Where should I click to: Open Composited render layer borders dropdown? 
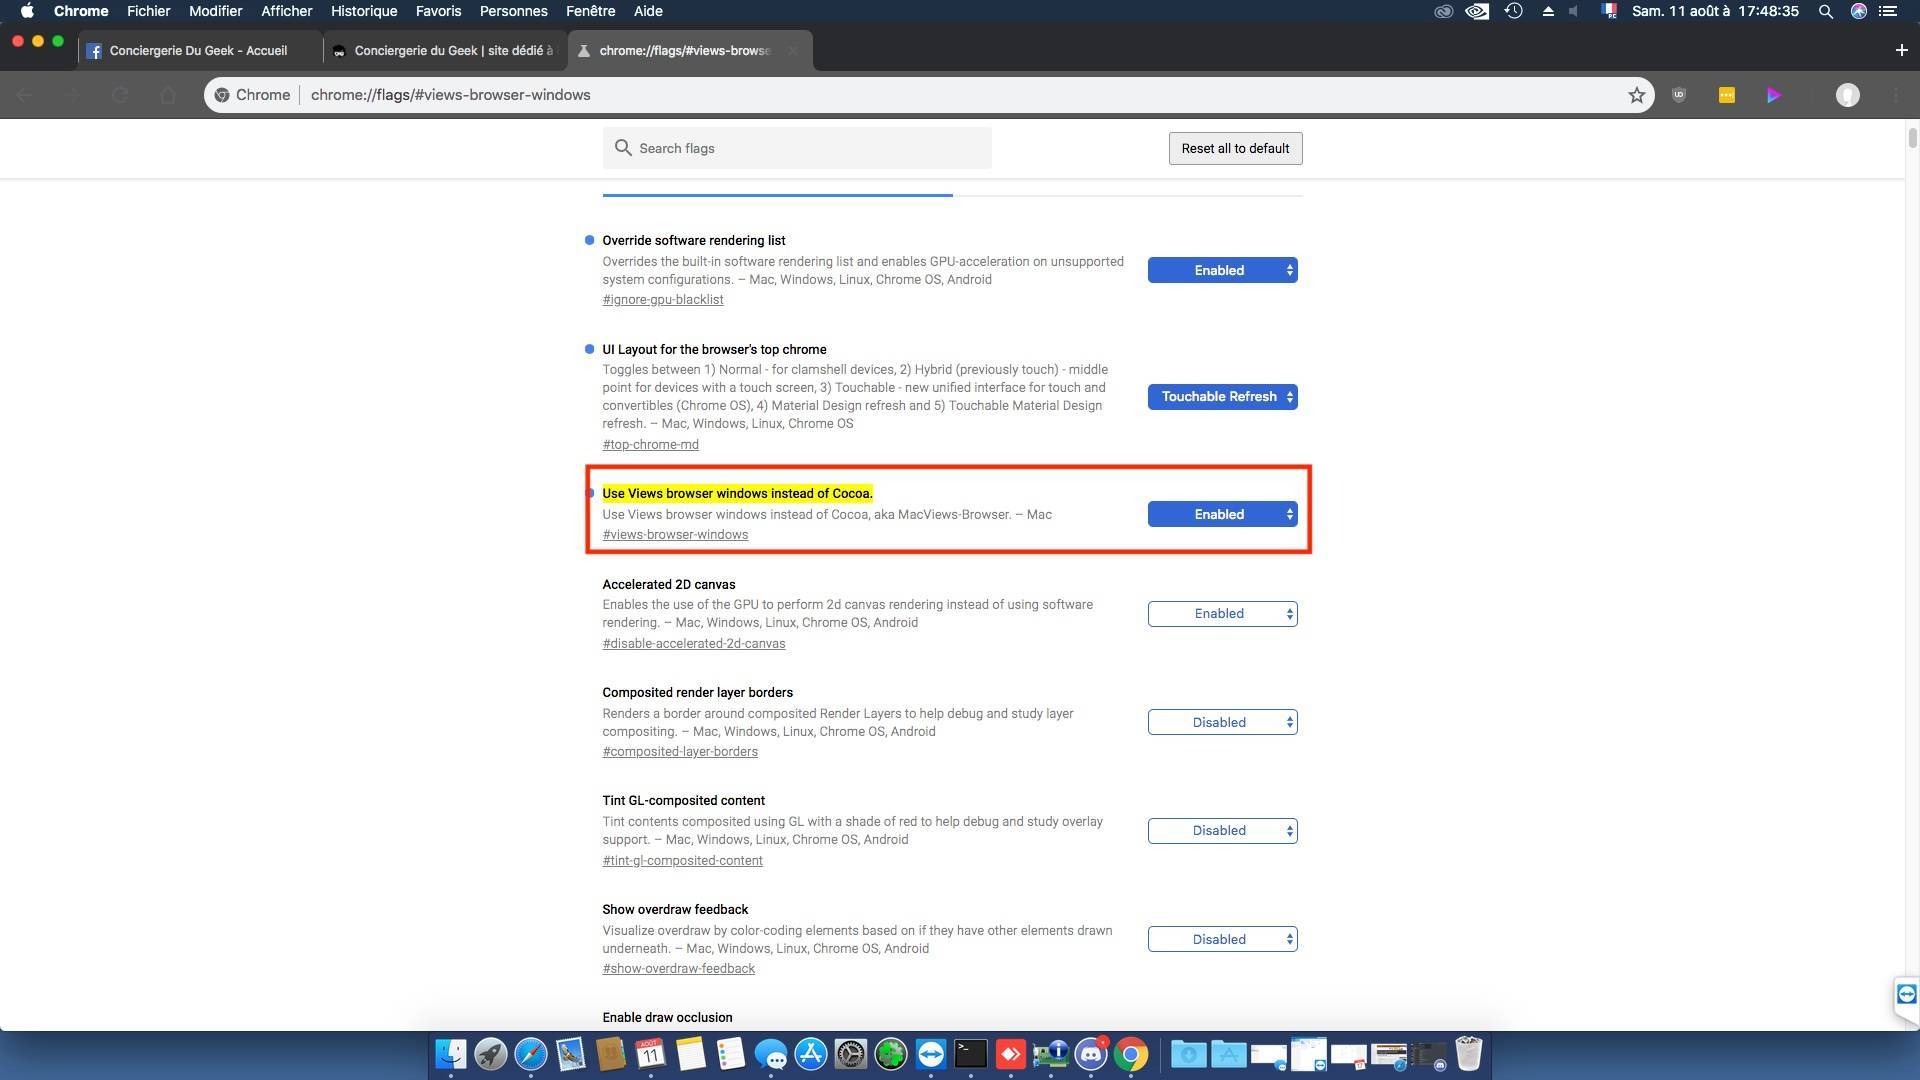pos(1222,722)
